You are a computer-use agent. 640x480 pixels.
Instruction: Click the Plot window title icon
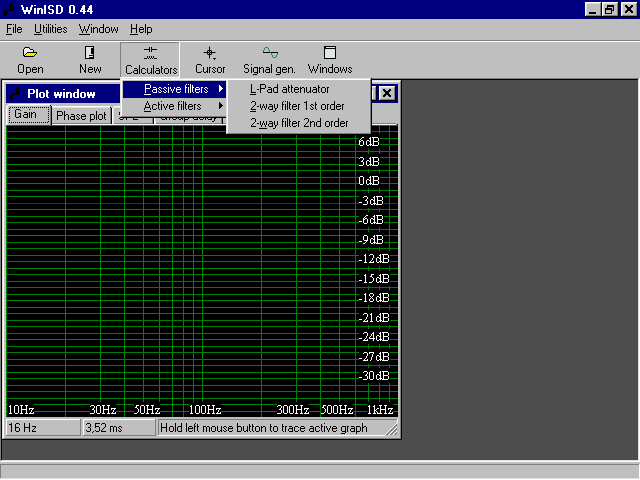coord(16,93)
